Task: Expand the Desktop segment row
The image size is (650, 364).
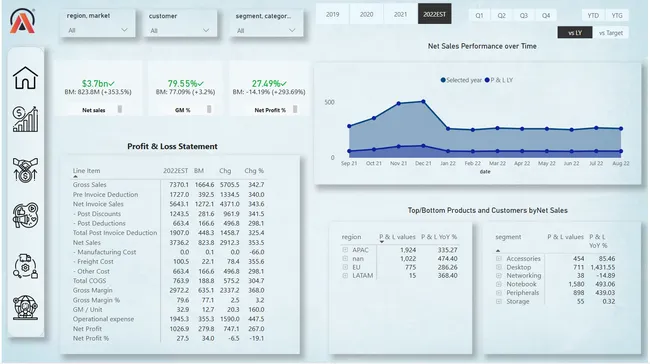Action: point(499,267)
